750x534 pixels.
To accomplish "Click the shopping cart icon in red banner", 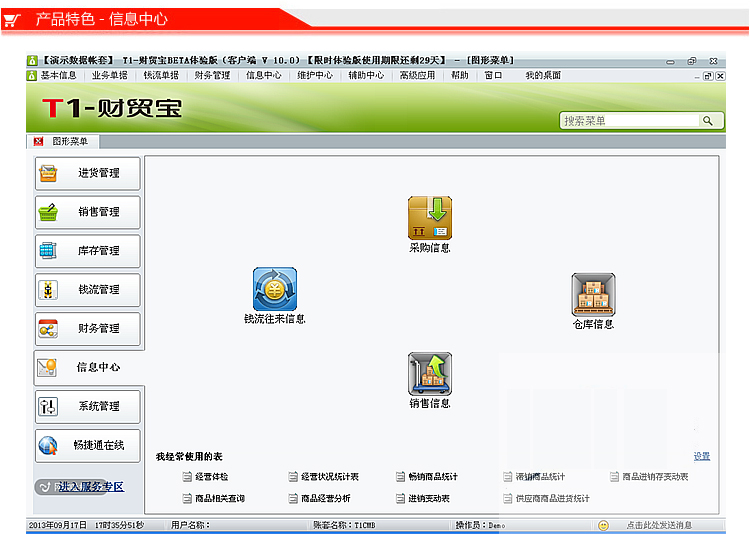I will click(x=12, y=19).
